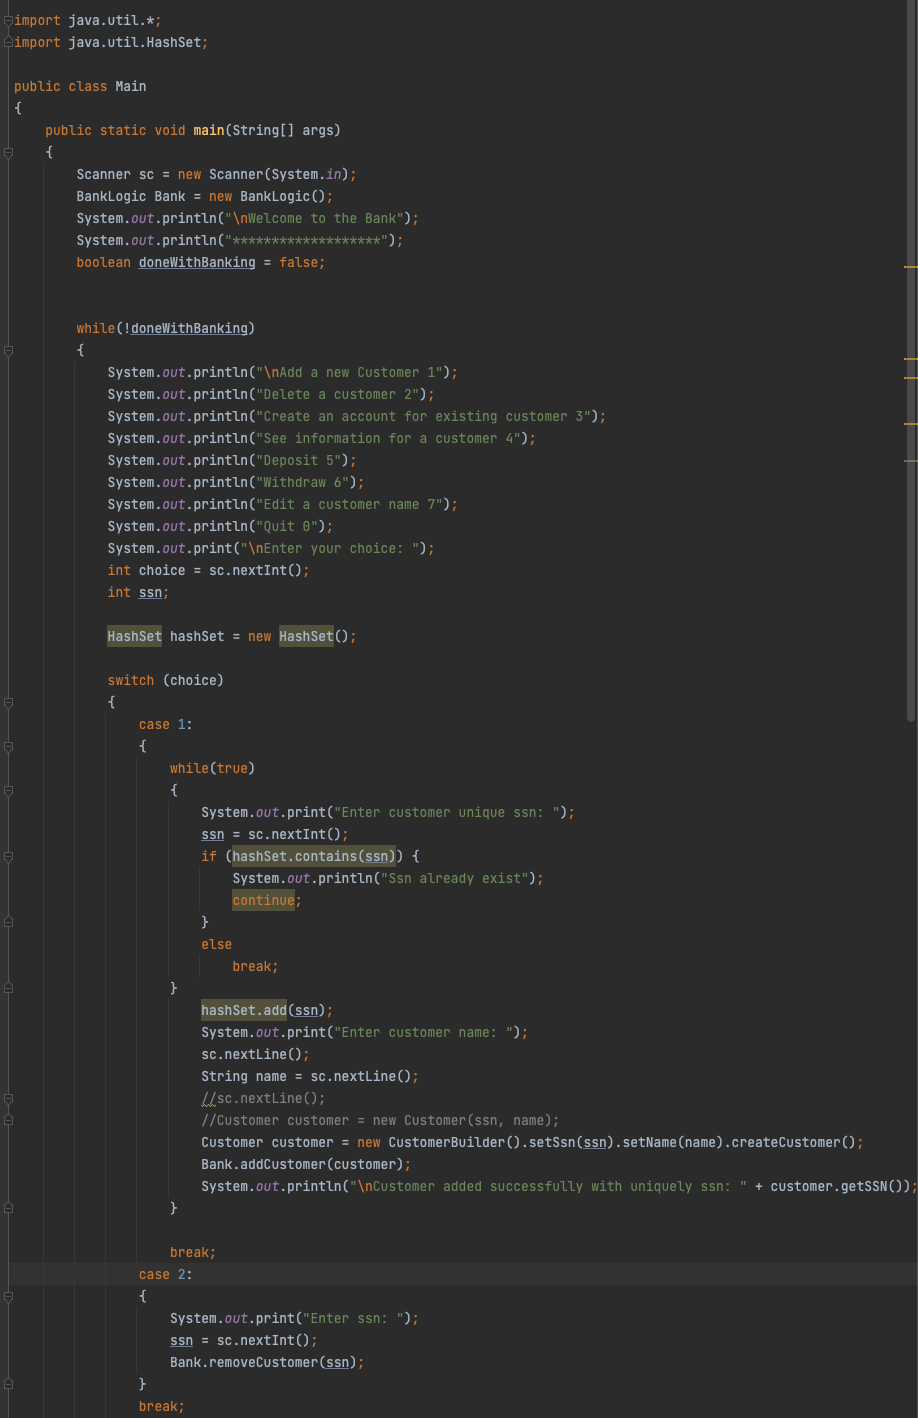Viewport: 918px width, 1418px height.
Task: Click the highlighted hashSet.add call
Action: point(243,1009)
